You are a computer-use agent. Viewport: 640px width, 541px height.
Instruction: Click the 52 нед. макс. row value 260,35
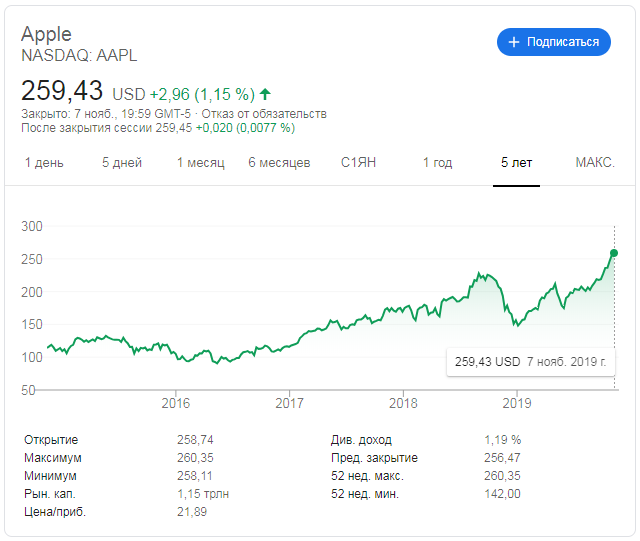pyautogui.click(x=502, y=476)
